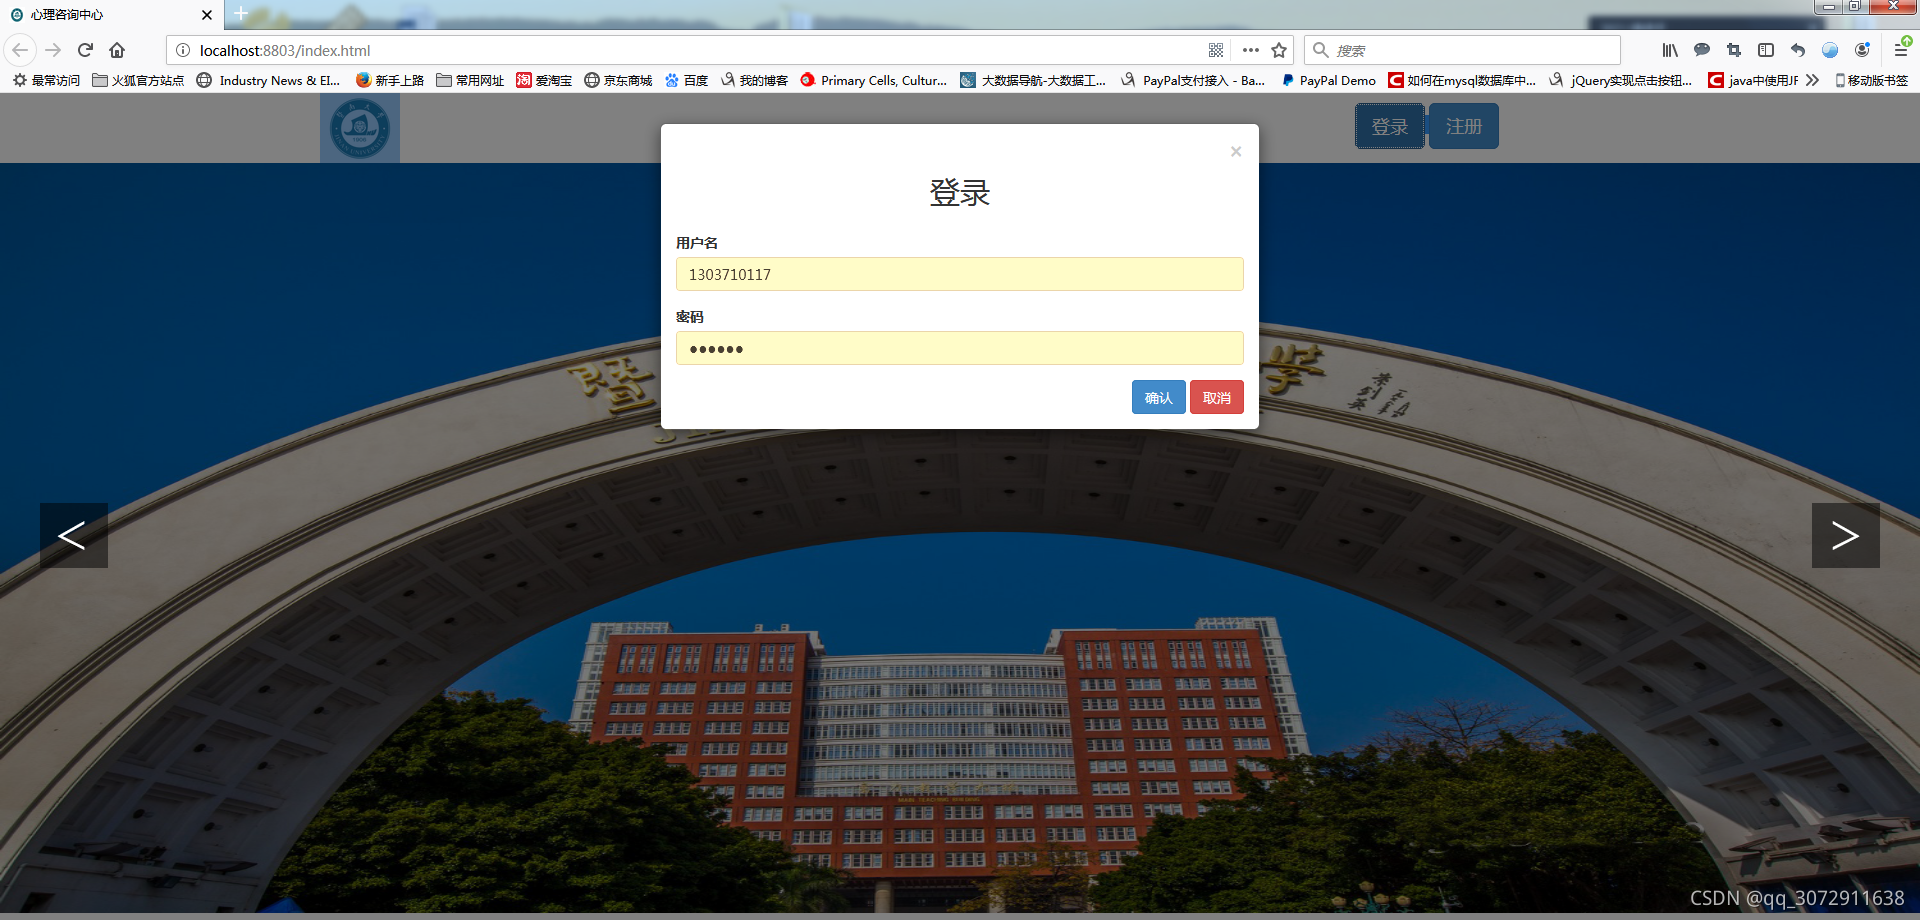1920x920 pixels.
Task: Open the 常用网址 bookmark folder
Action: [470, 80]
